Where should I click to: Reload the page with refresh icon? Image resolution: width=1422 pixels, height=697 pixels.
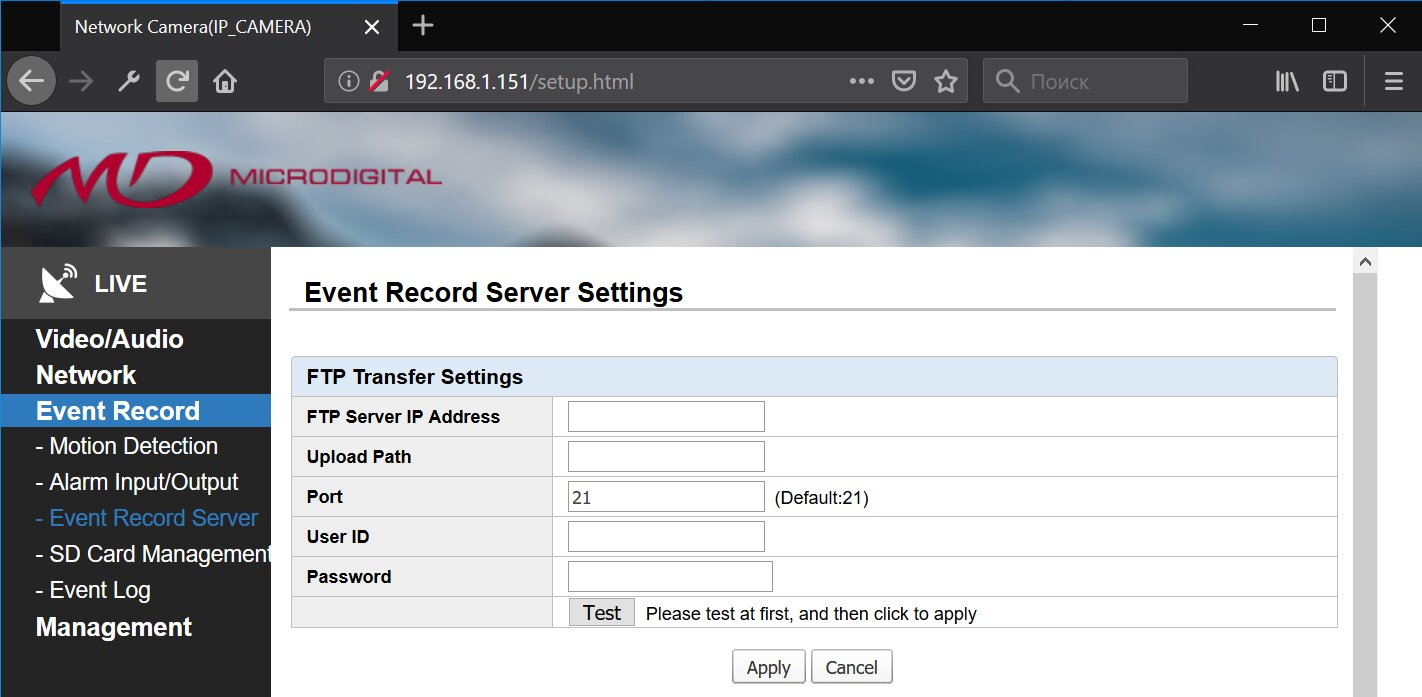[x=177, y=82]
